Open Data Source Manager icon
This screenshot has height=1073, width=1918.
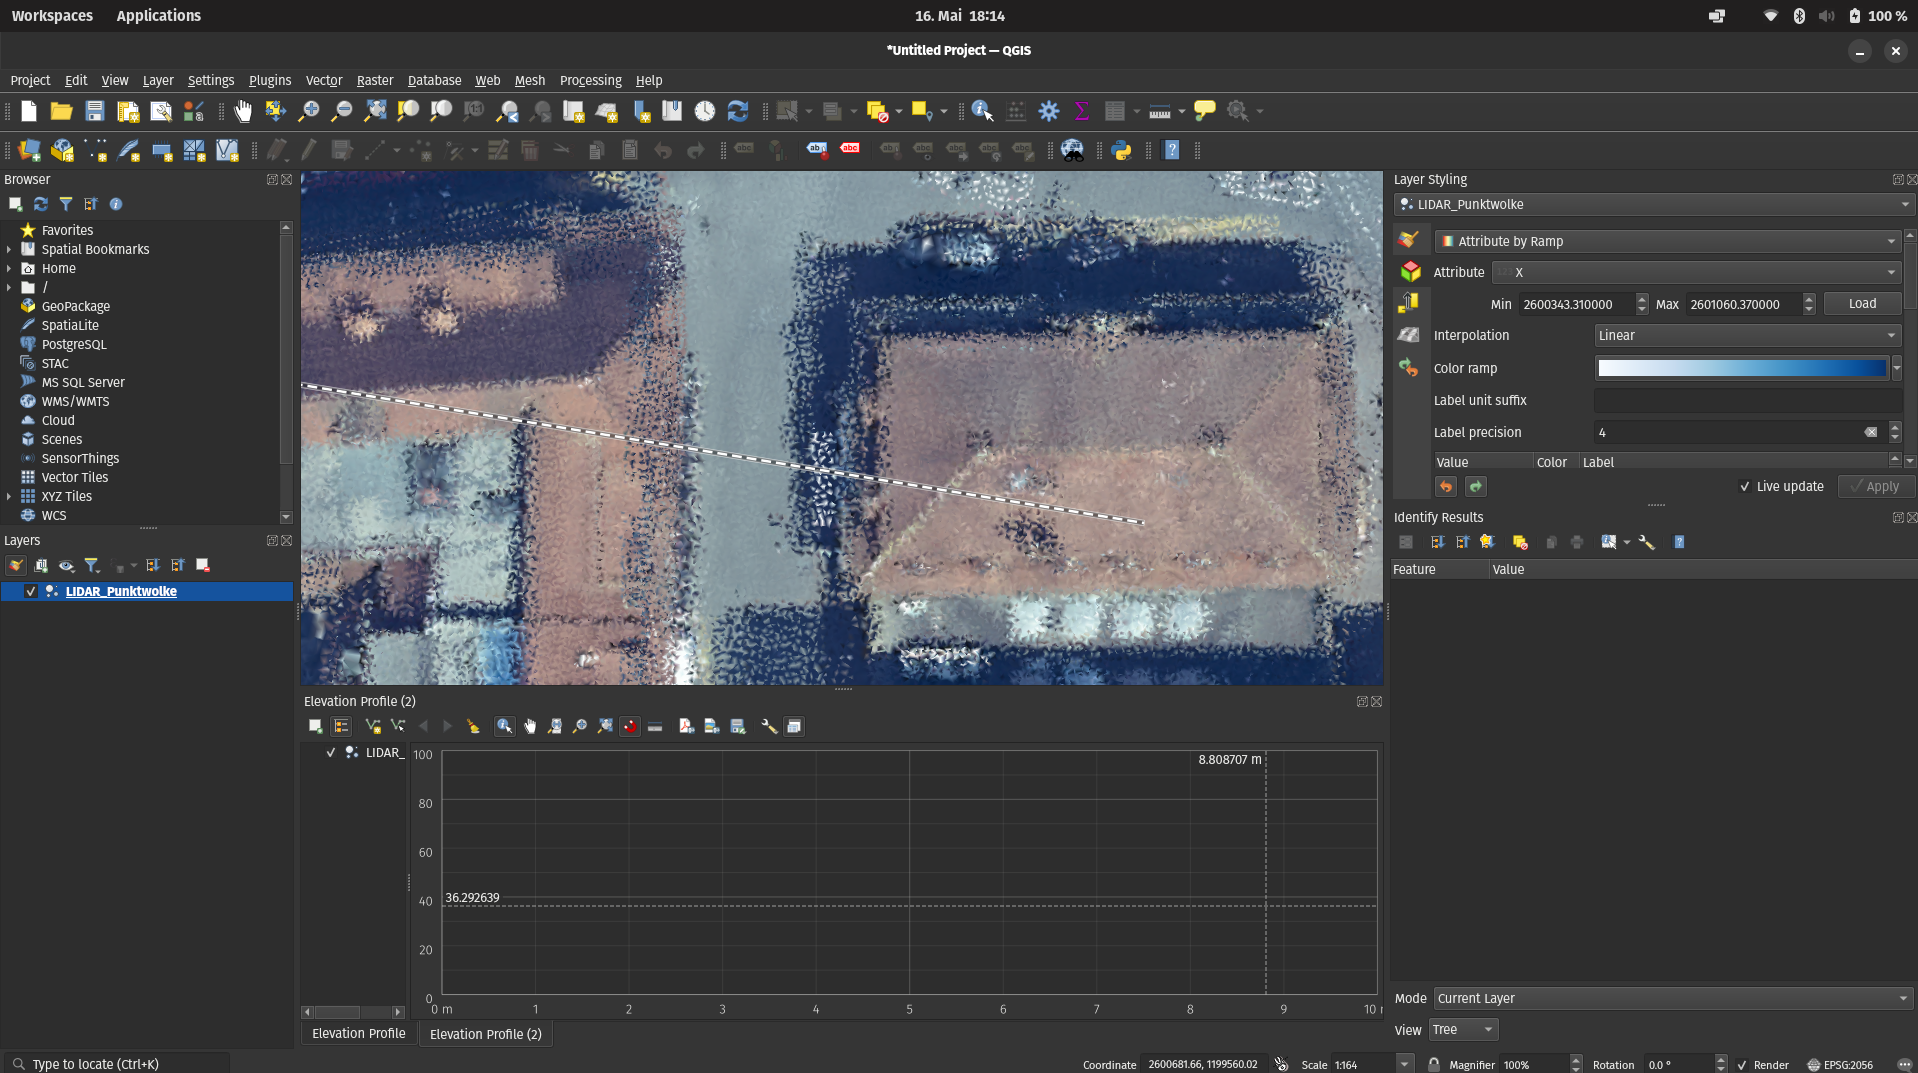click(30, 150)
